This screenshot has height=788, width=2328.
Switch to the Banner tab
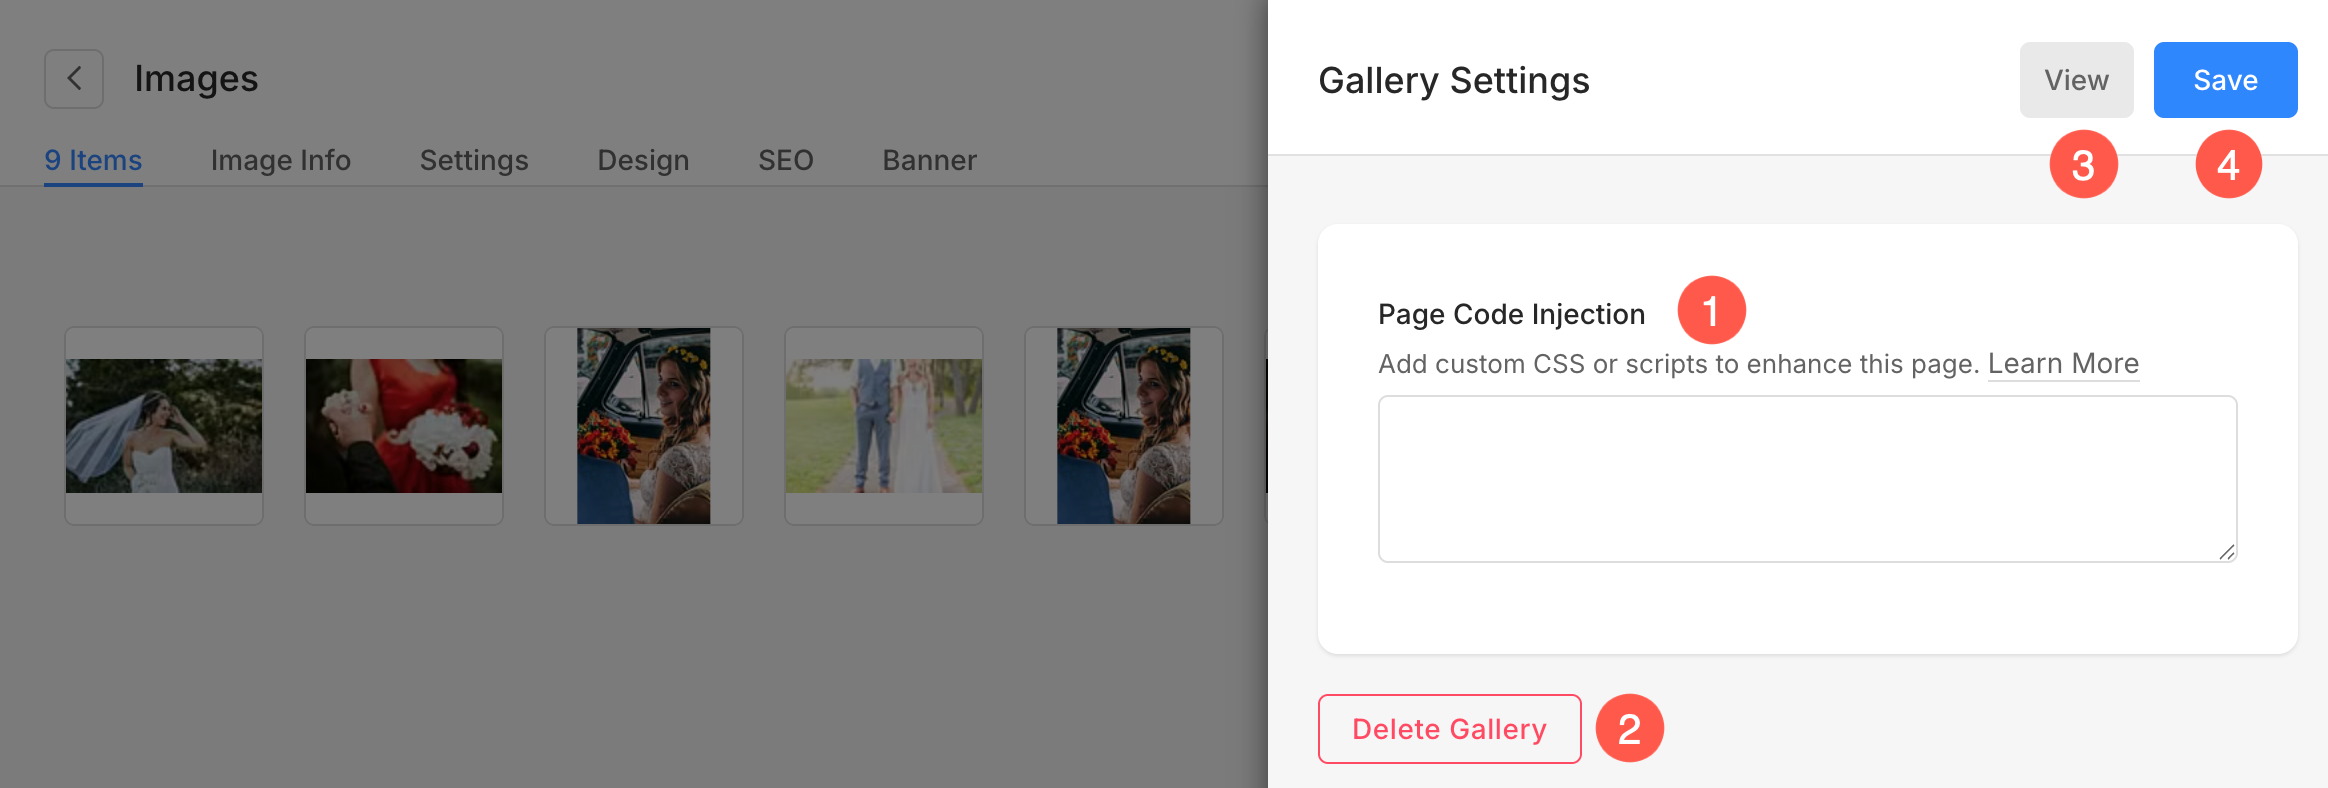(929, 160)
